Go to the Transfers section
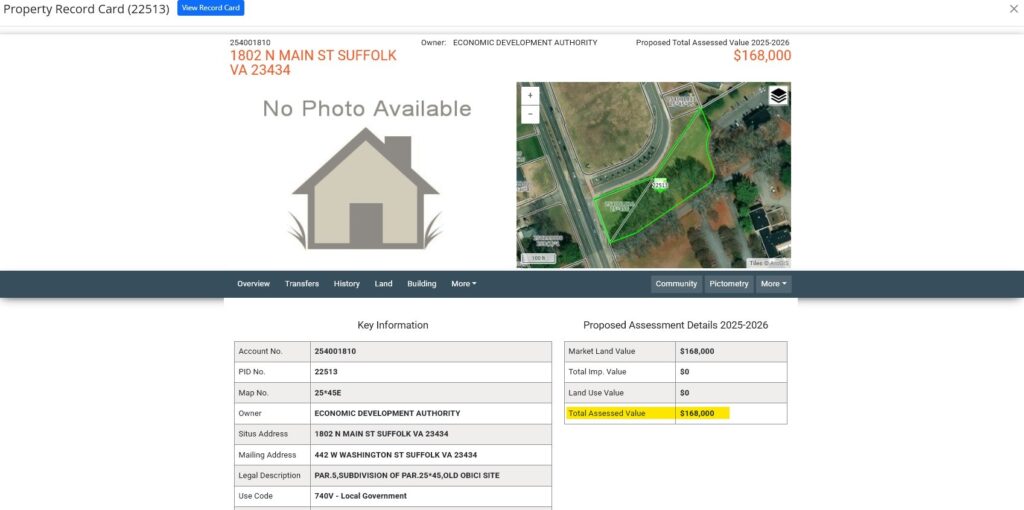Image resolution: width=1024 pixels, height=510 pixels. (x=301, y=284)
